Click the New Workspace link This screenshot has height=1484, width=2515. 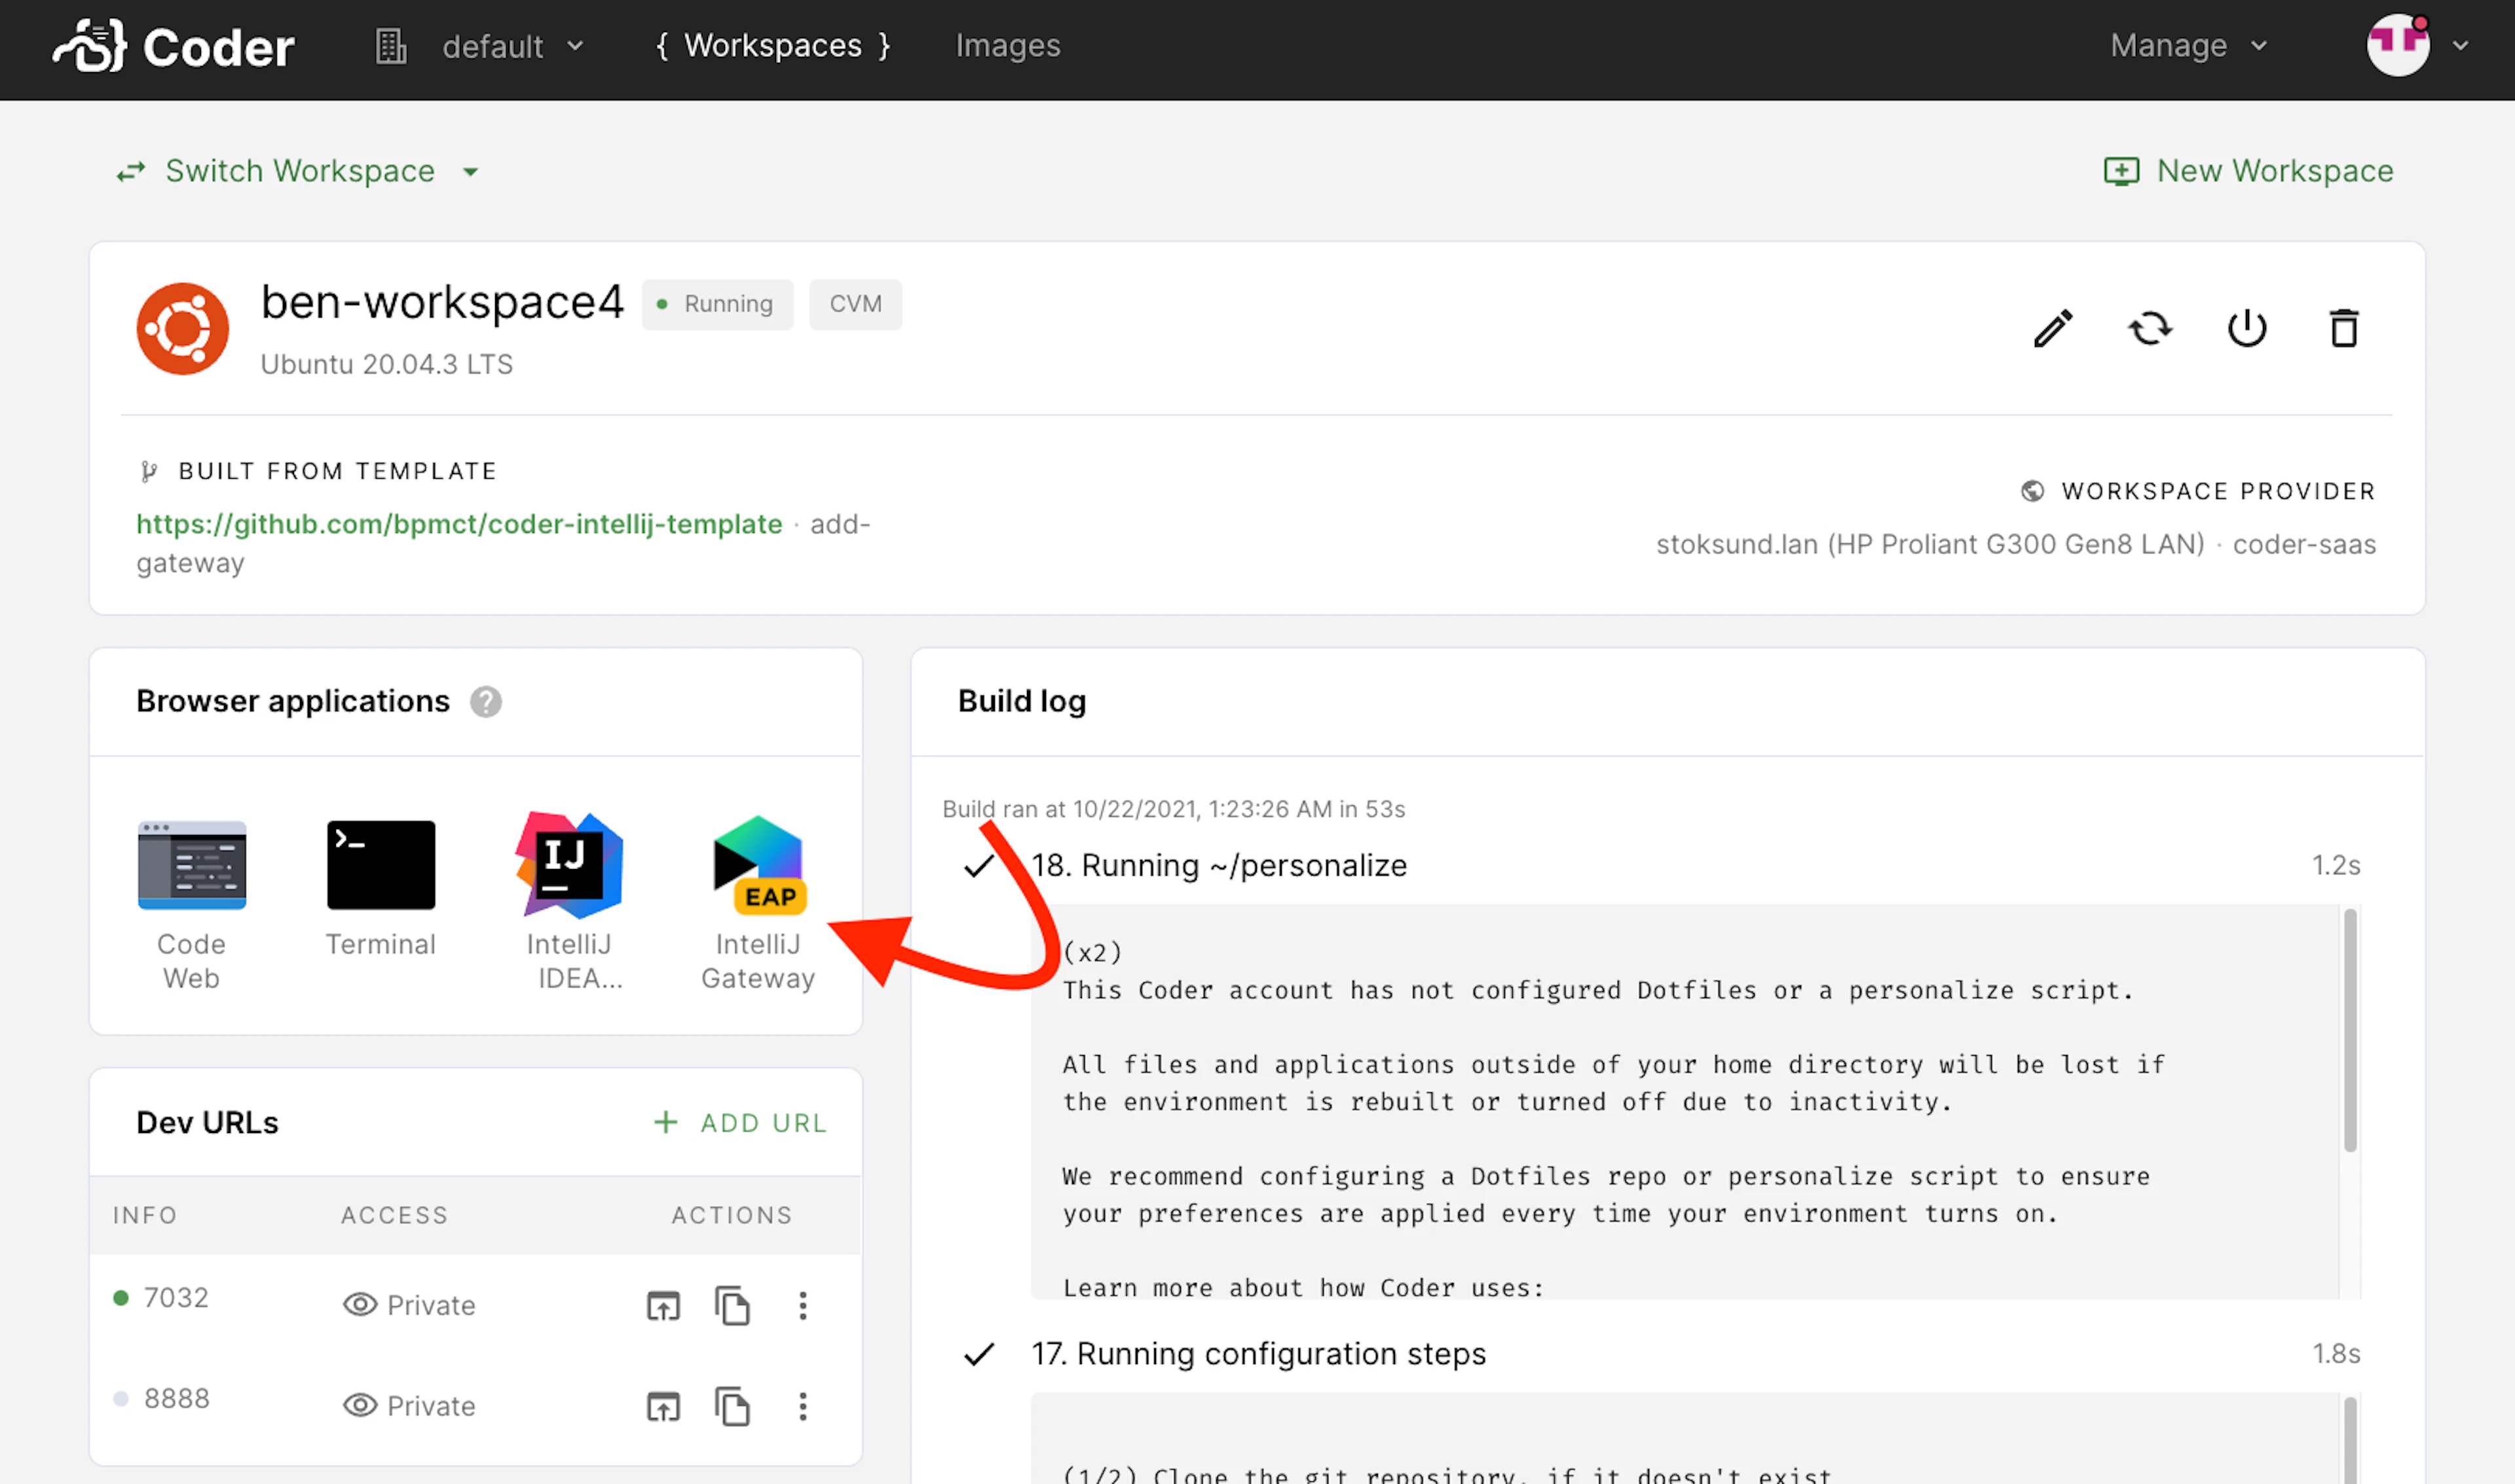pos(2248,171)
